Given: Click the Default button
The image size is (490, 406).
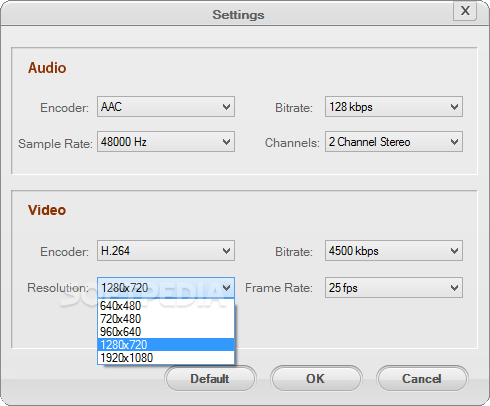Looking at the screenshot, I should click(x=210, y=379).
